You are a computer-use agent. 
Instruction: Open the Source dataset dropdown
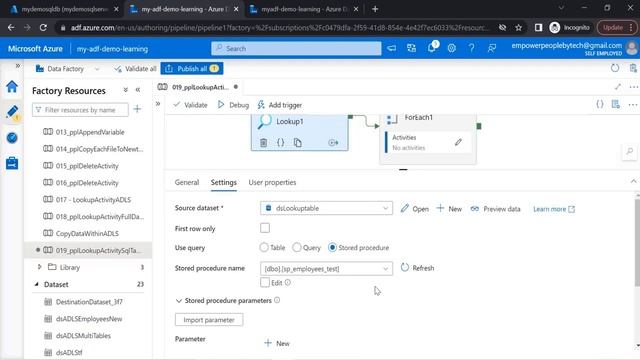click(326, 208)
